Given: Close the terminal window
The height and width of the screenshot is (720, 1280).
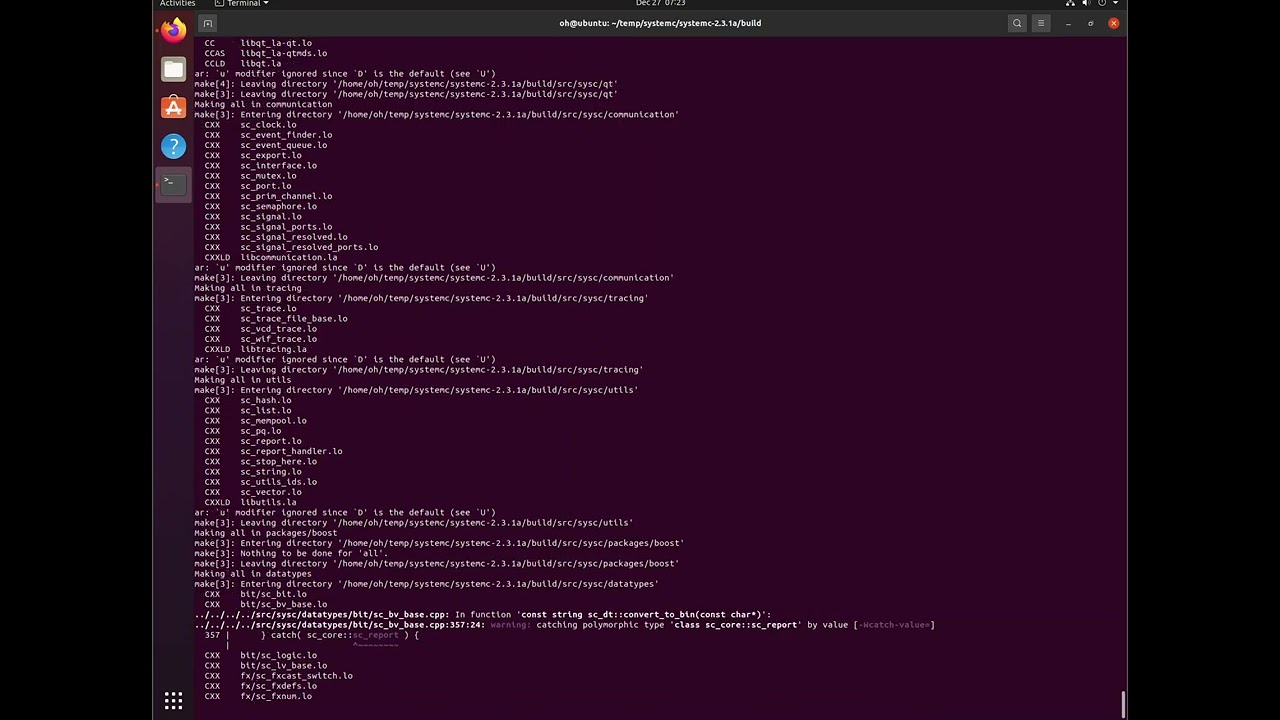Looking at the screenshot, I should click(1113, 23).
